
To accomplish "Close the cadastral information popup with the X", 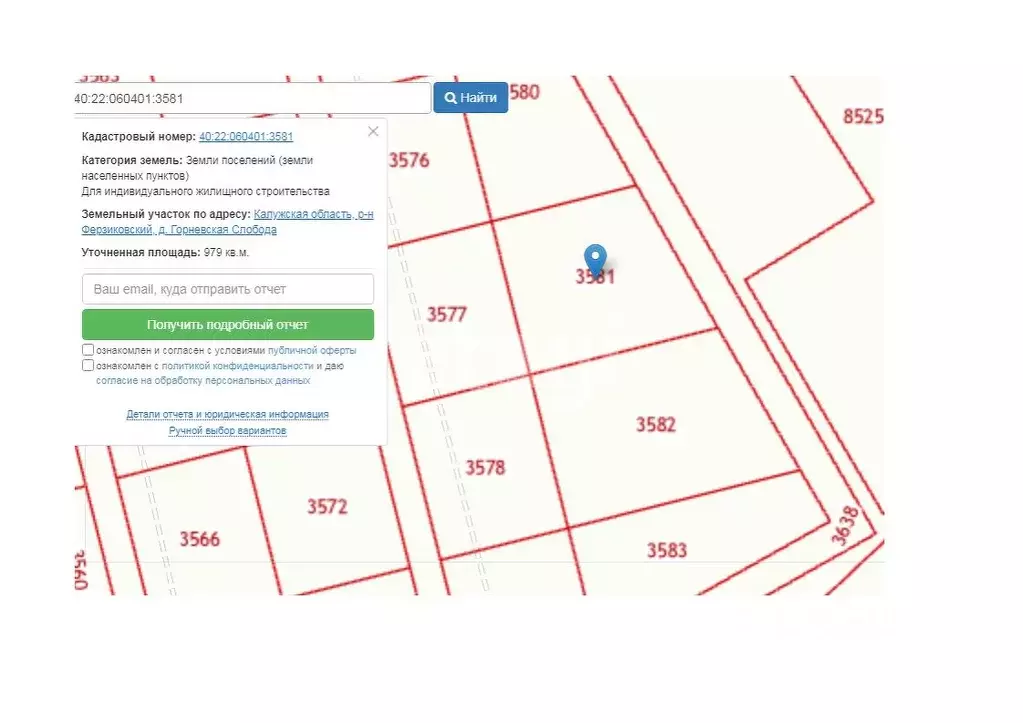I will (x=372, y=131).
